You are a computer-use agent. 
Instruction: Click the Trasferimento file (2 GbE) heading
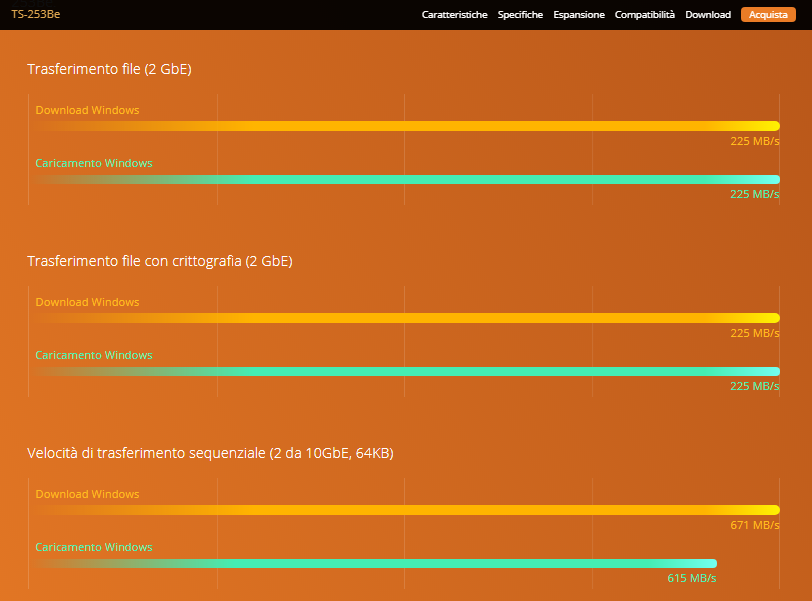click(109, 69)
